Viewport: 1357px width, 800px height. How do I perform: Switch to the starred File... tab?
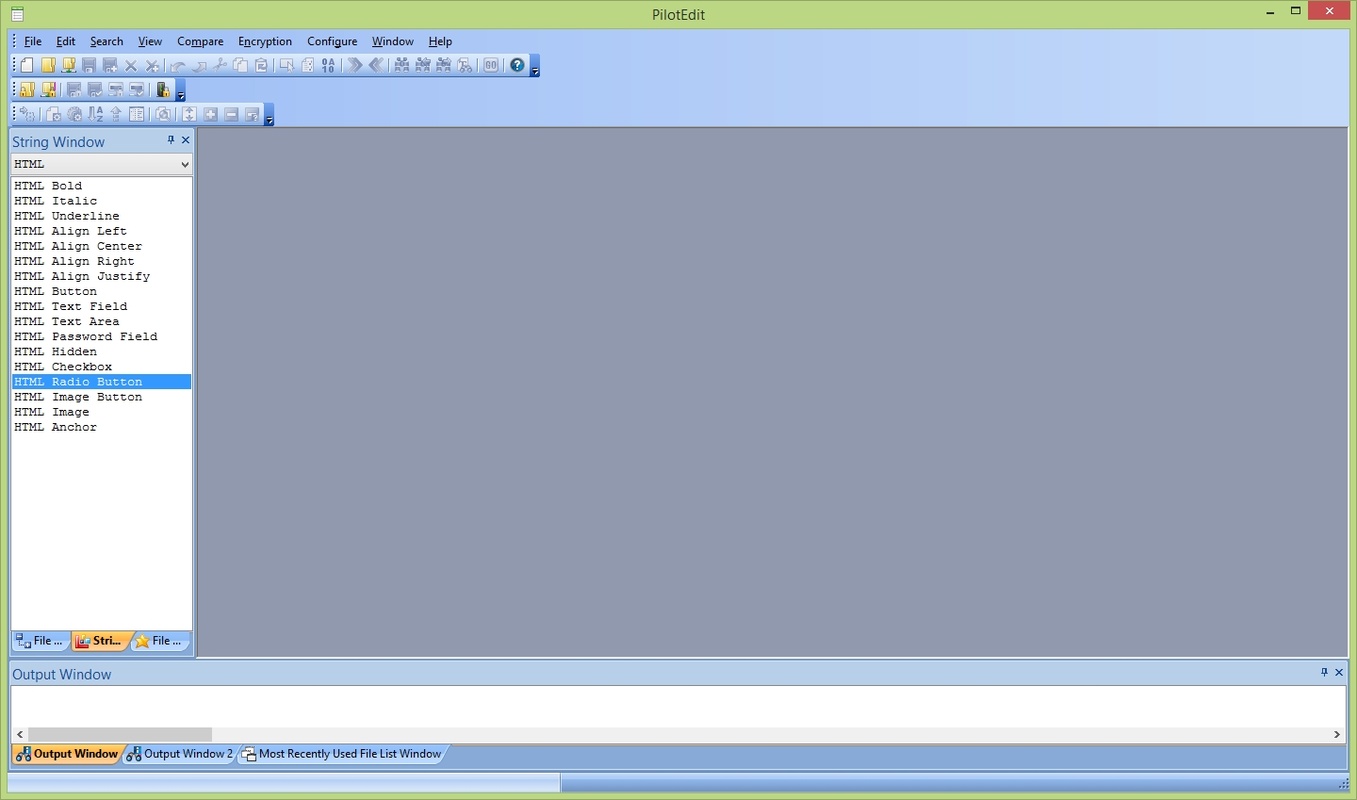(x=159, y=641)
